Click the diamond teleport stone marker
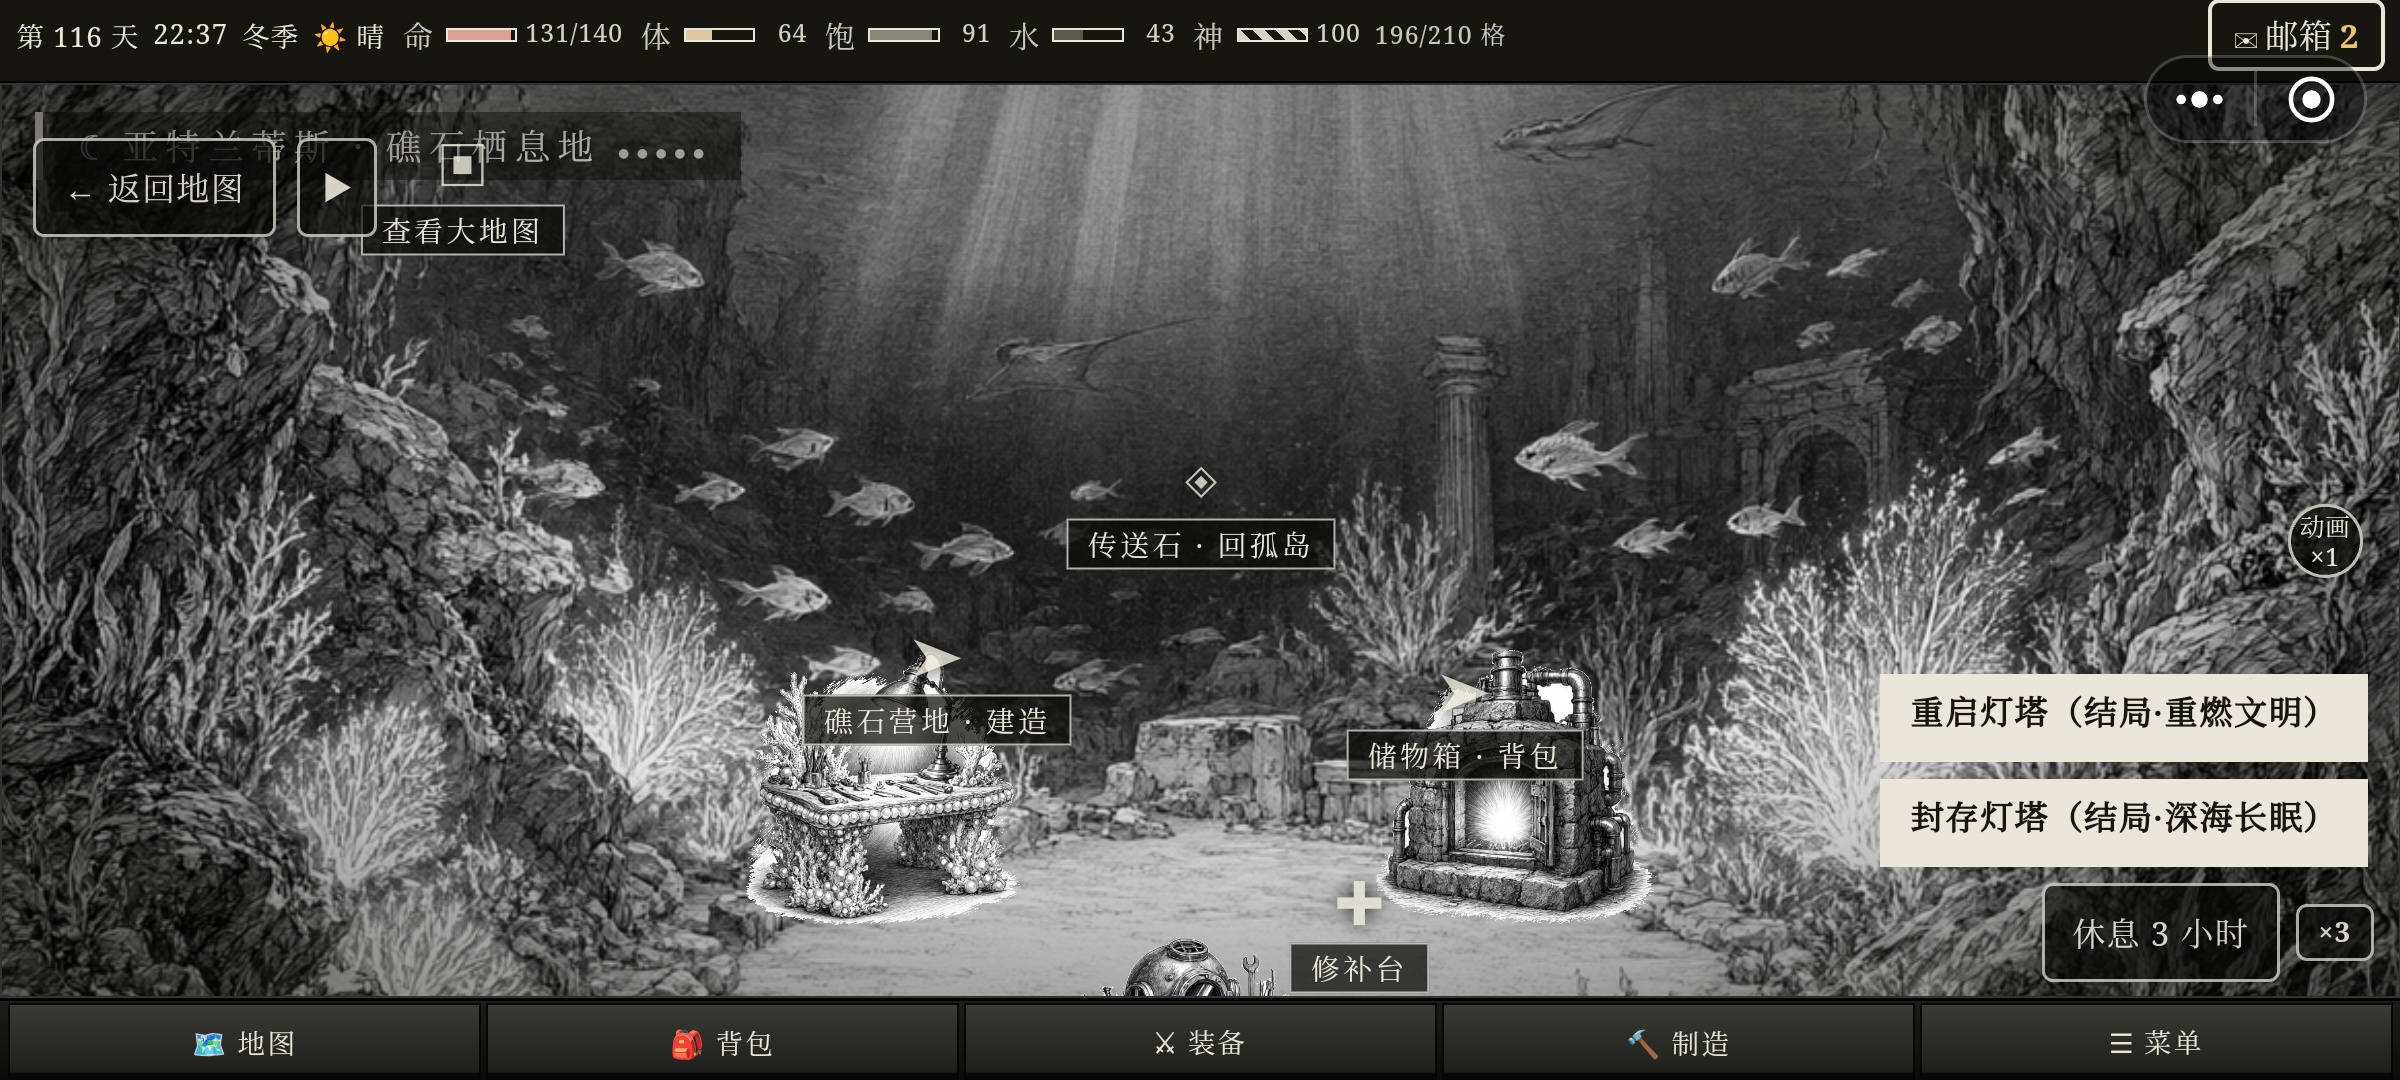 pyautogui.click(x=1200, y=483)
